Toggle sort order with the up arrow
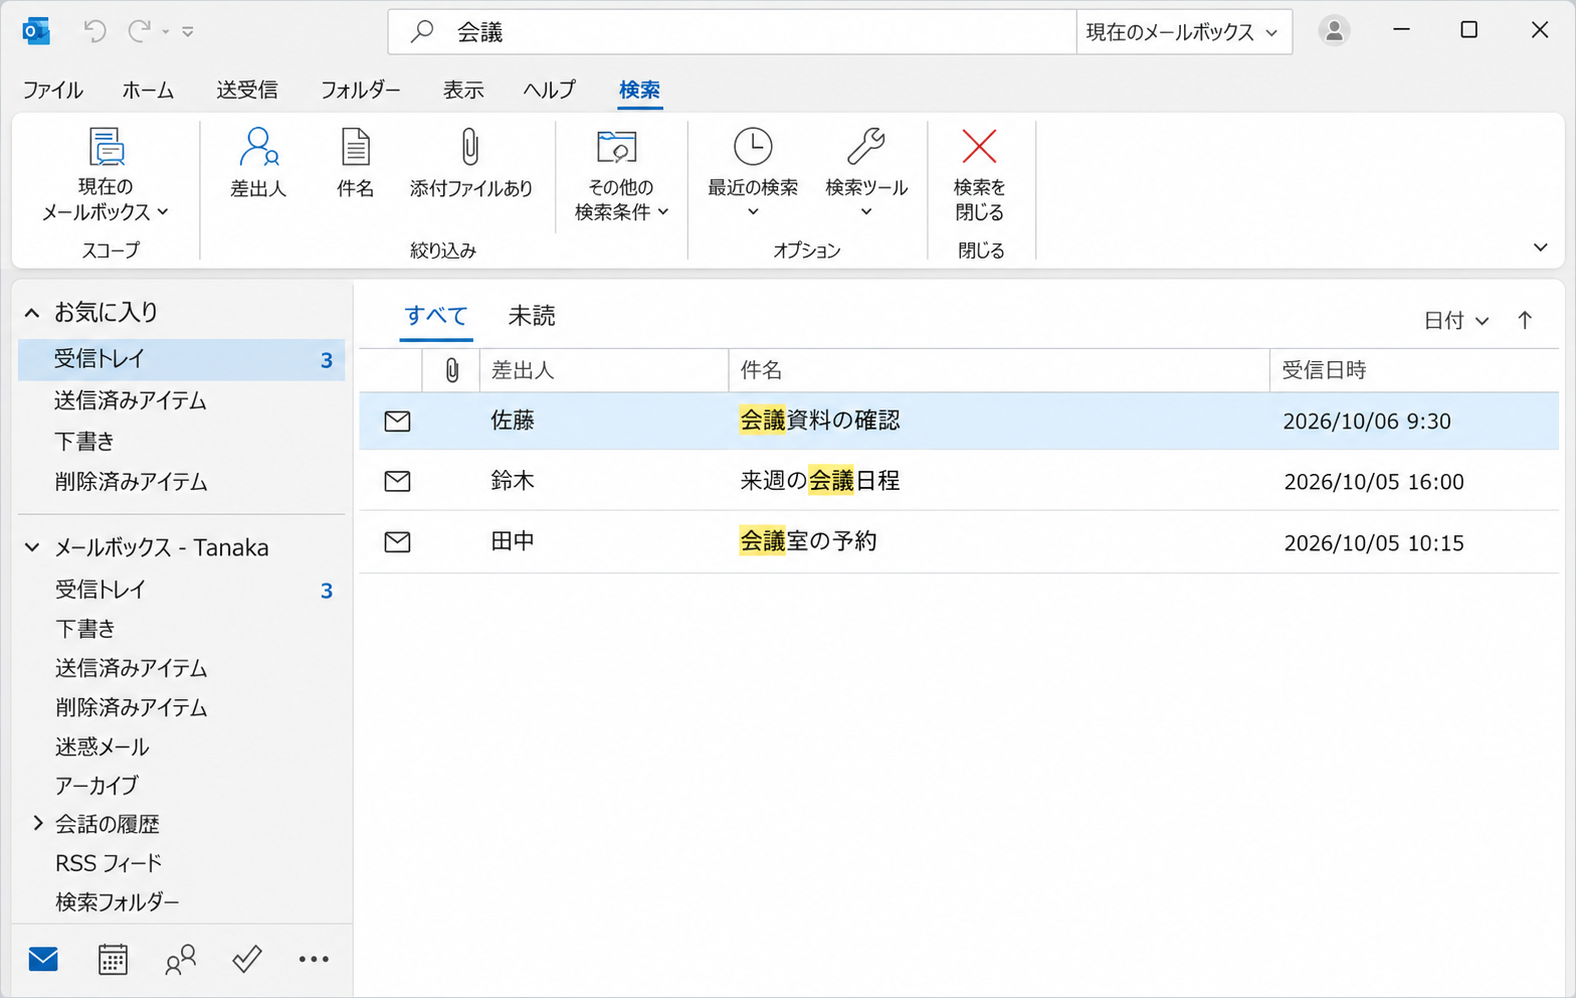Screen dimensions: 1576x998 [1524, 320]
